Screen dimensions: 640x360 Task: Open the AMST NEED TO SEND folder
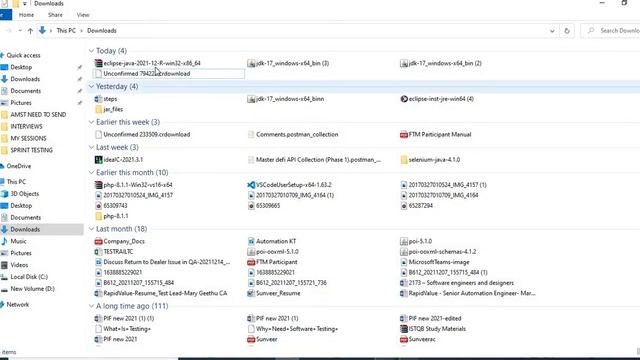click(x=38, y=115)
